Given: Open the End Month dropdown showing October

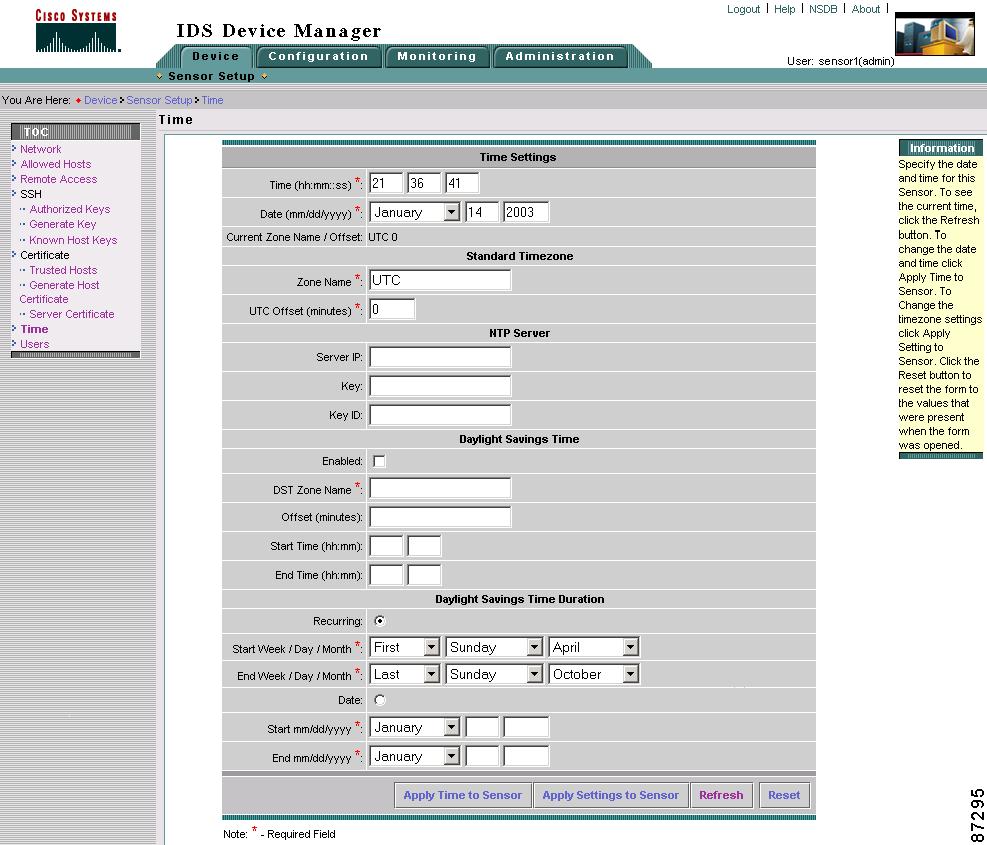Looking at the screenshot, I should tap(594, 674).
